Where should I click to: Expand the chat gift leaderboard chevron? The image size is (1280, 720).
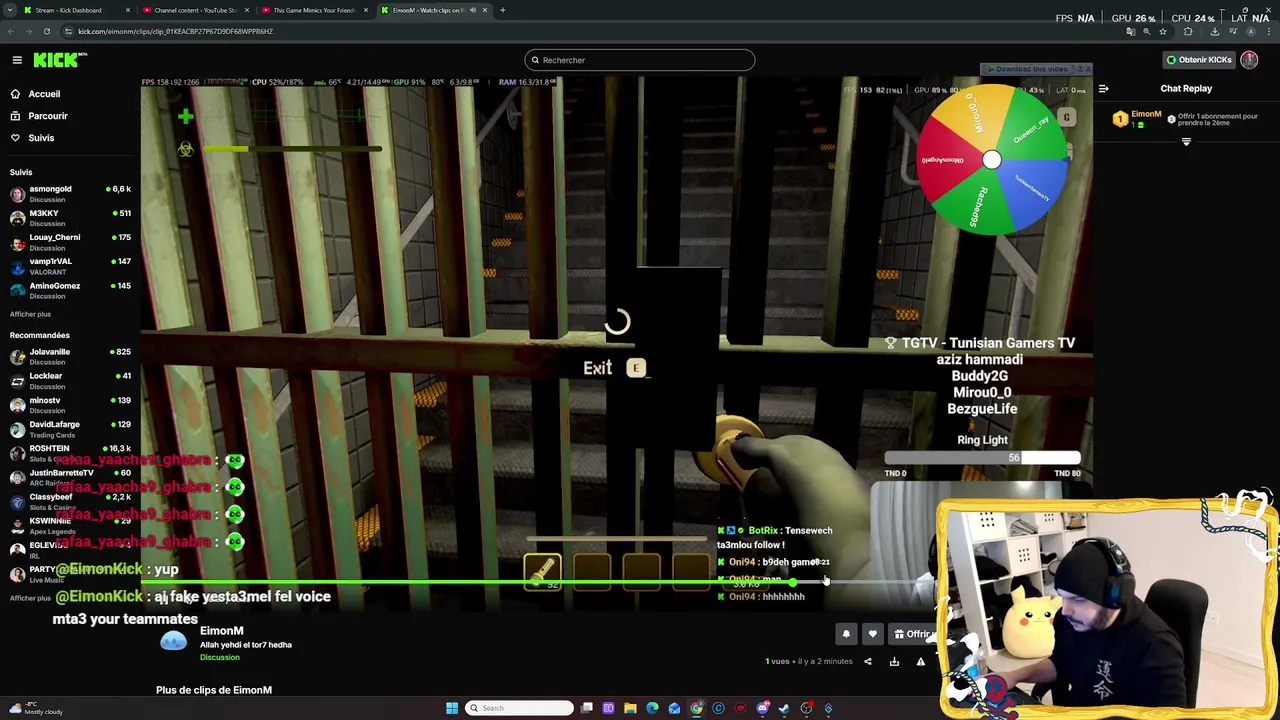point(1186,142)
